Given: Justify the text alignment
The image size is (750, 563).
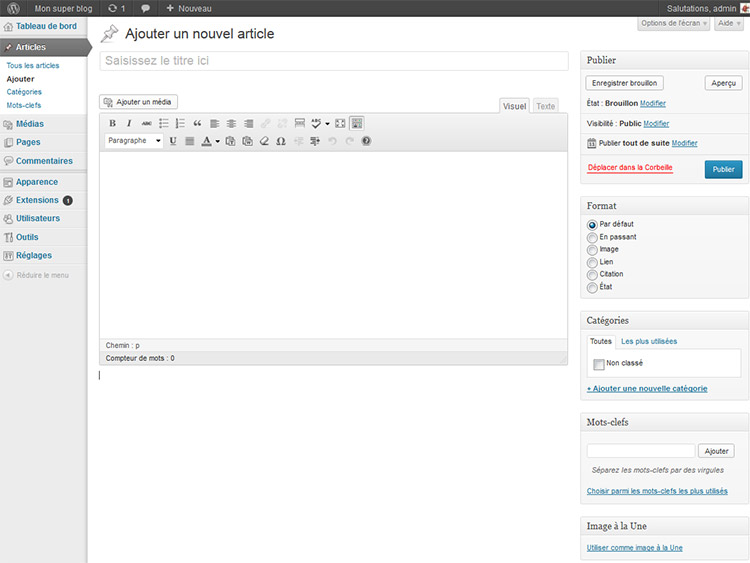Looking at the screenshot, I should [190, 141].
